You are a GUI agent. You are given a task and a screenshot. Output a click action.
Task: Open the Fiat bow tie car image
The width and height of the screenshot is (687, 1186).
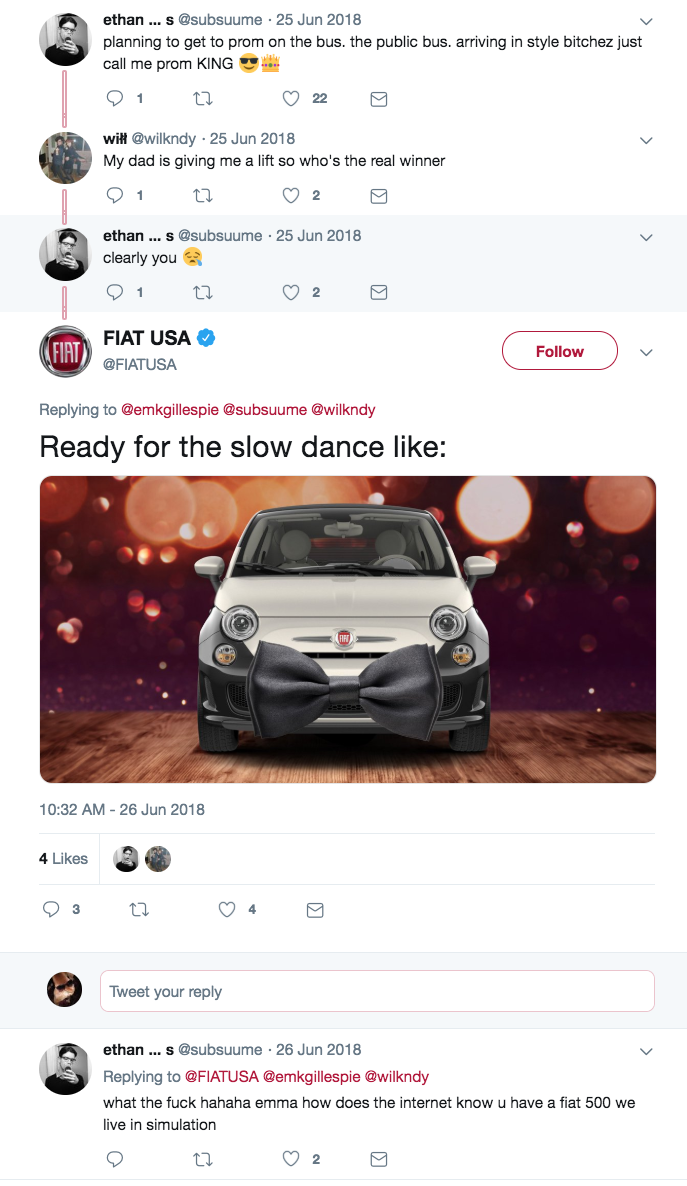pos(348,629)
